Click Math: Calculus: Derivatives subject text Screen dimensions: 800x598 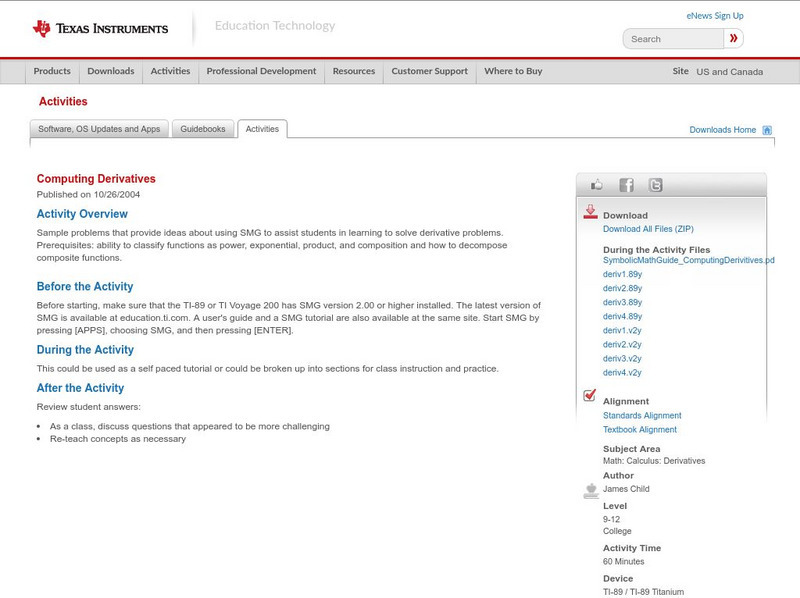tap(654, 461)
